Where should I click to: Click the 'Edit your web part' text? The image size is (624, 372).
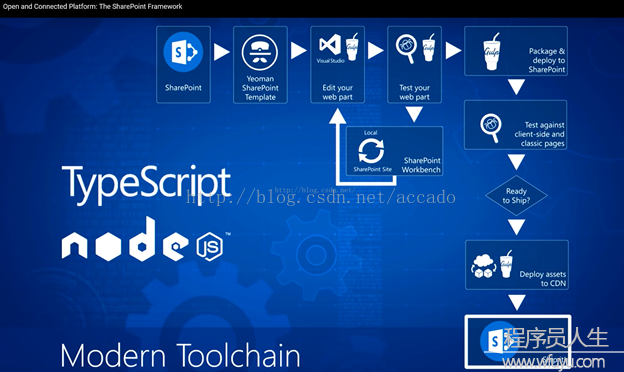tap(337, 92)
